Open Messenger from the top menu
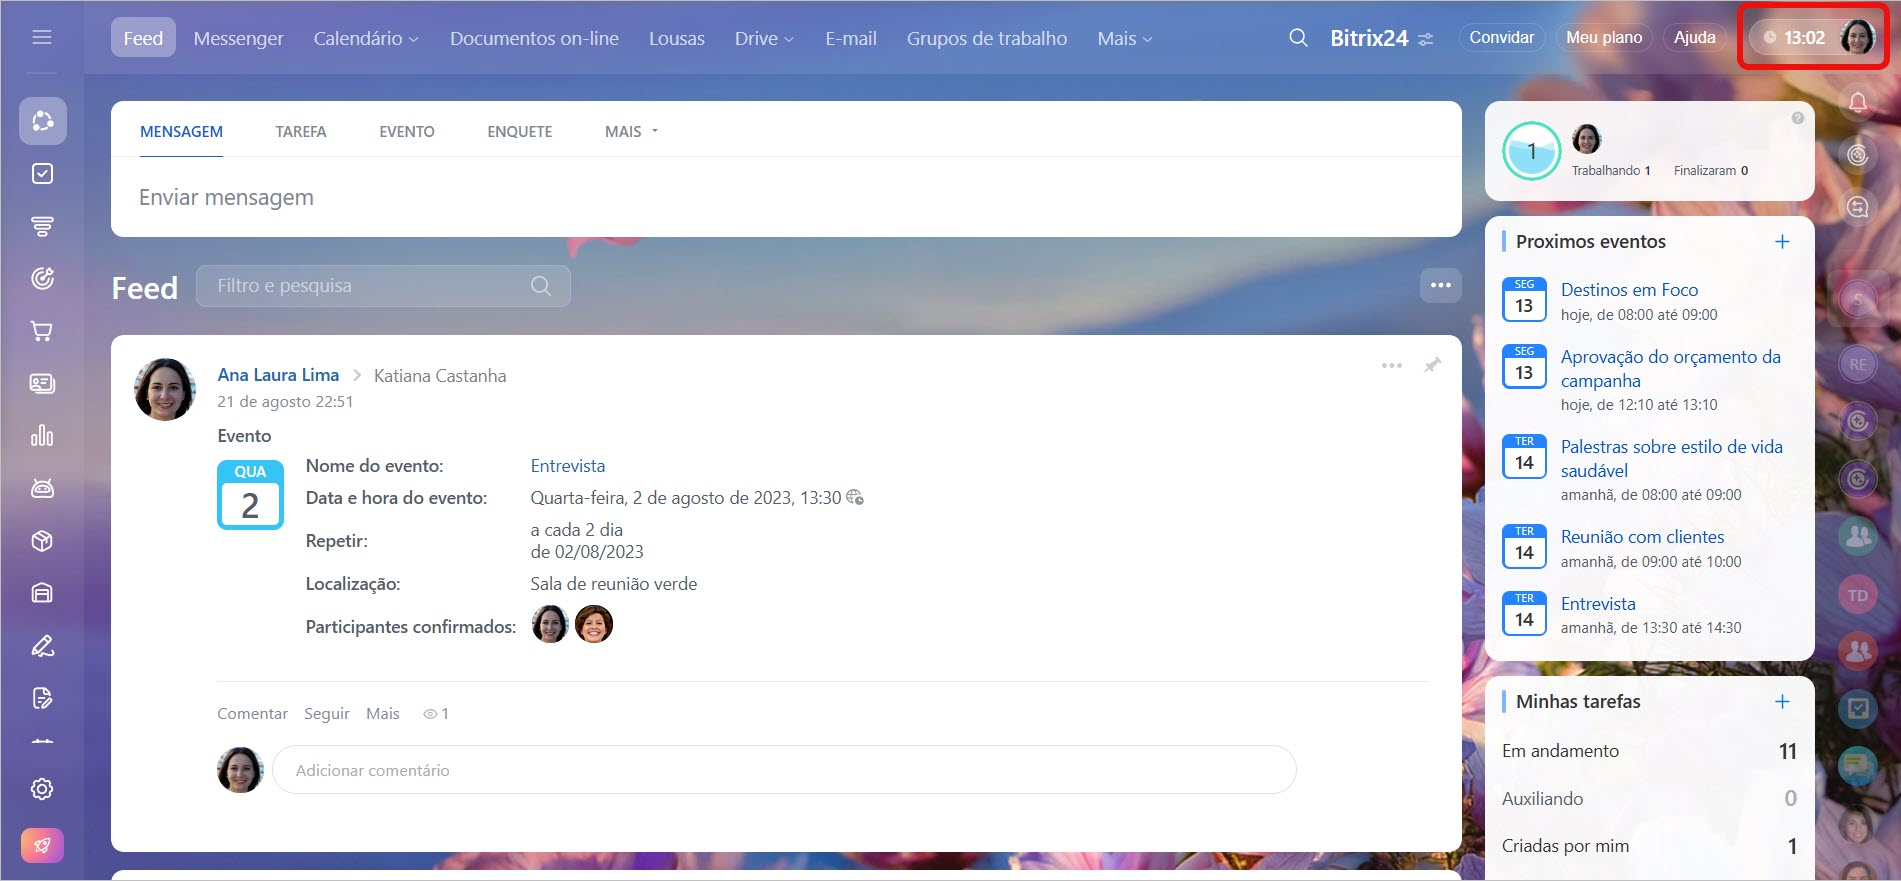This screenshot has height=881, width=1901. click(x=238, y=38)
